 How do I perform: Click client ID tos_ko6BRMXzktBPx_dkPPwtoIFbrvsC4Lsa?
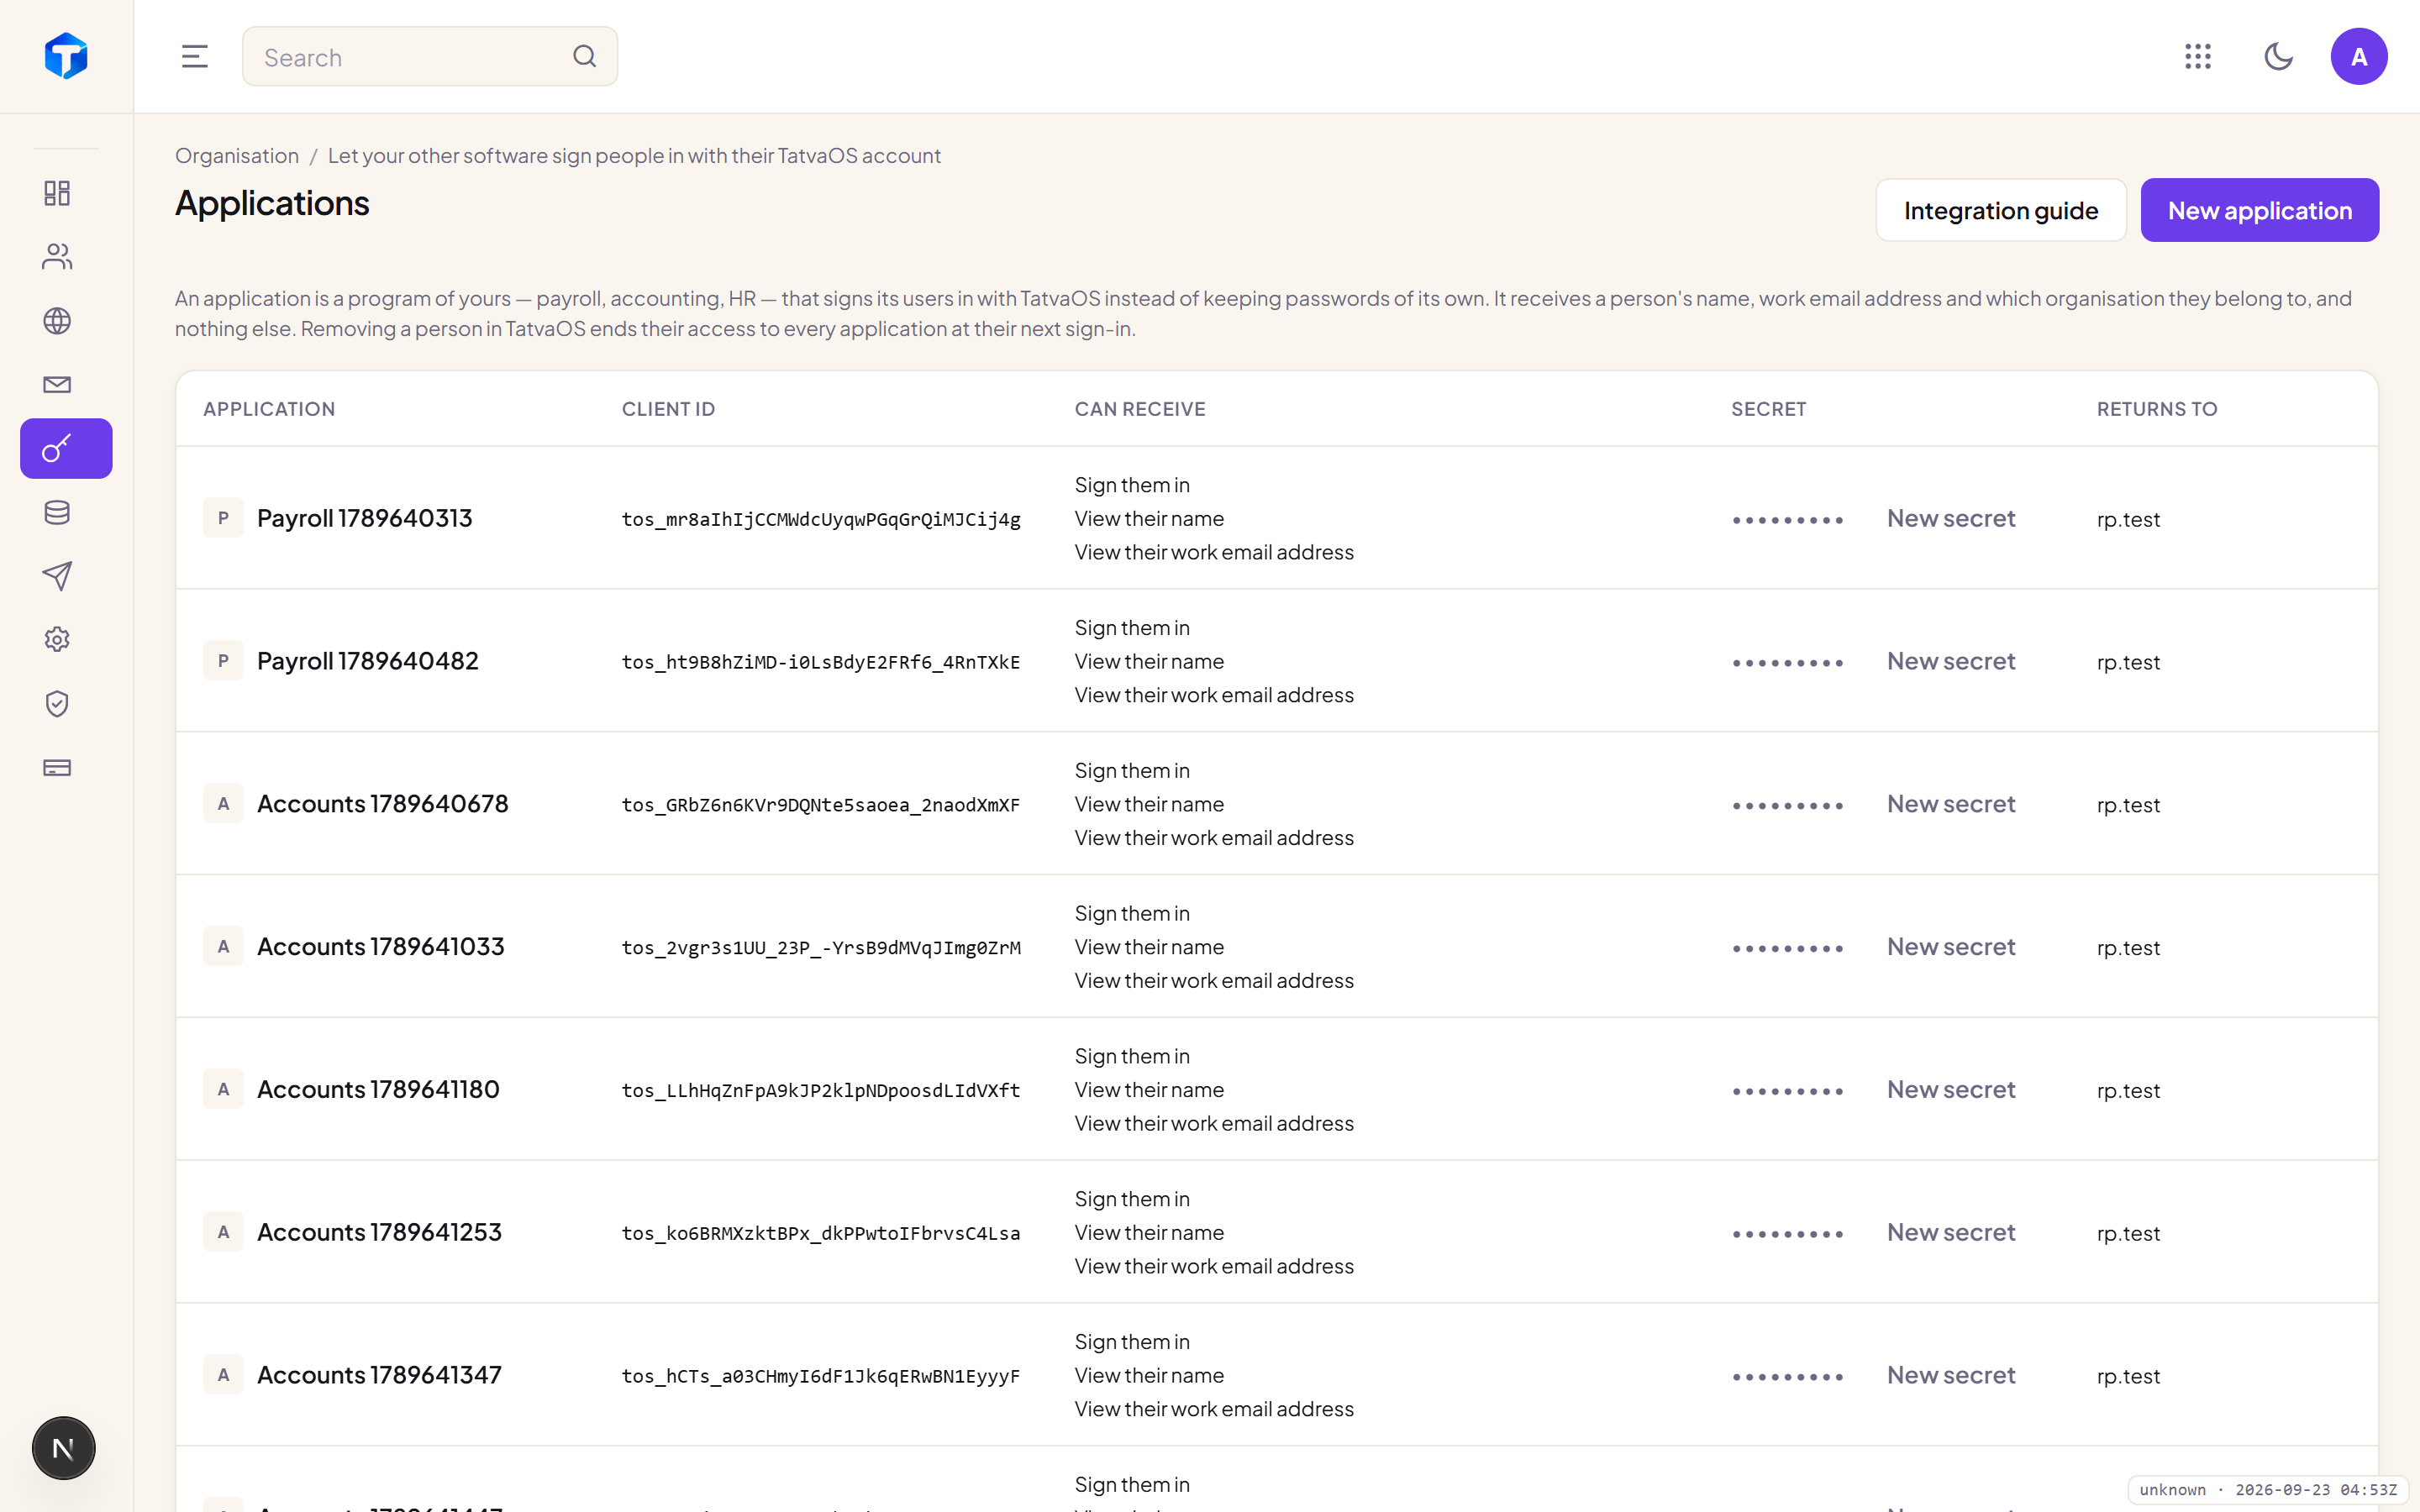click(x=821, y=1233)
